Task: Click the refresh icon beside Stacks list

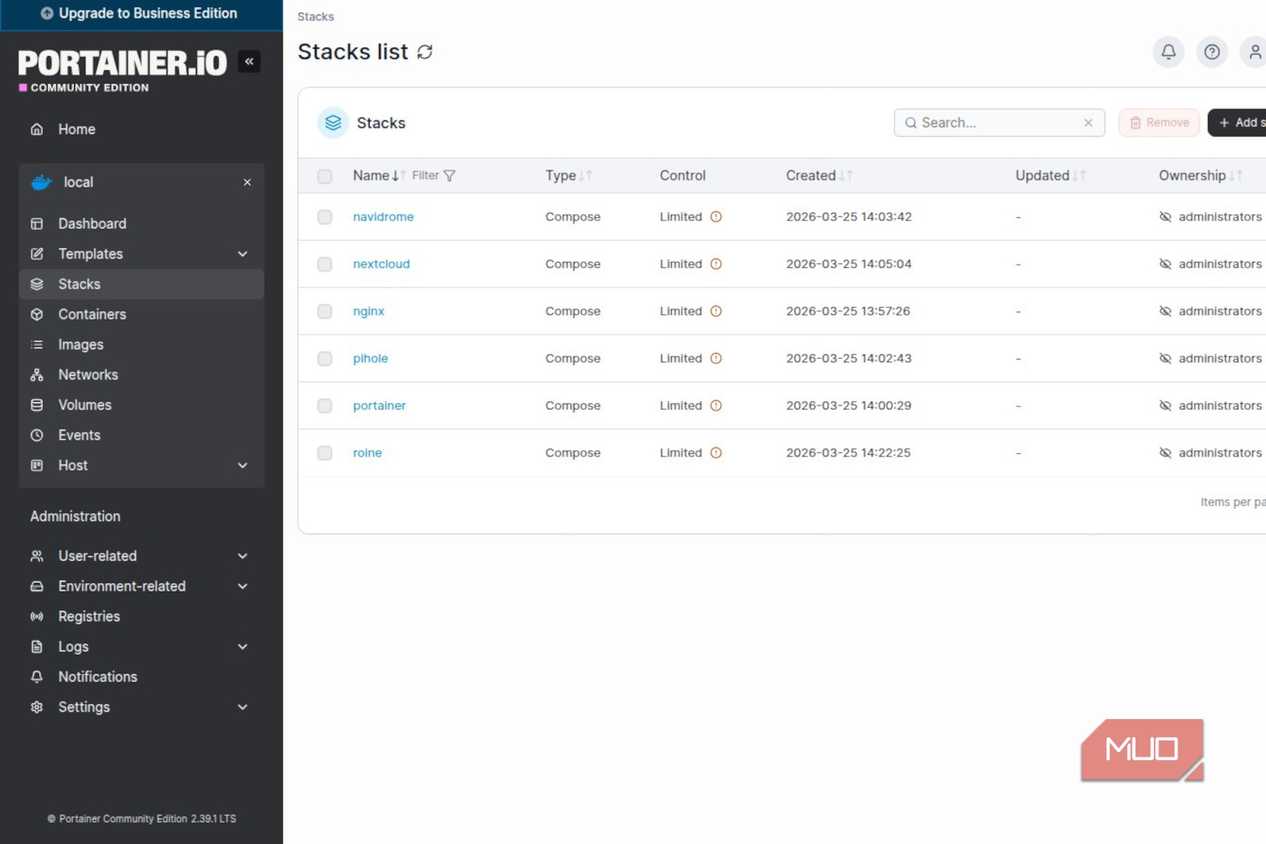Action: (425, 52)
